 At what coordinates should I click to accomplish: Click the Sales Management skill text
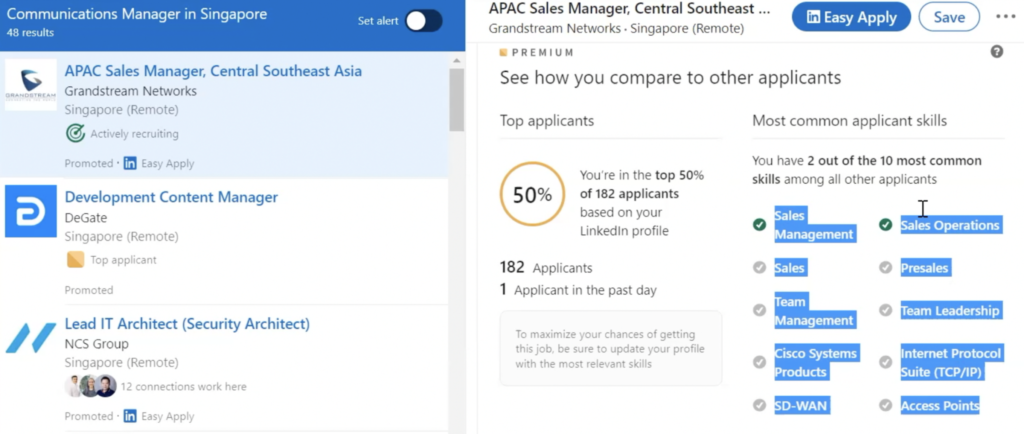[x=814, y=225]
